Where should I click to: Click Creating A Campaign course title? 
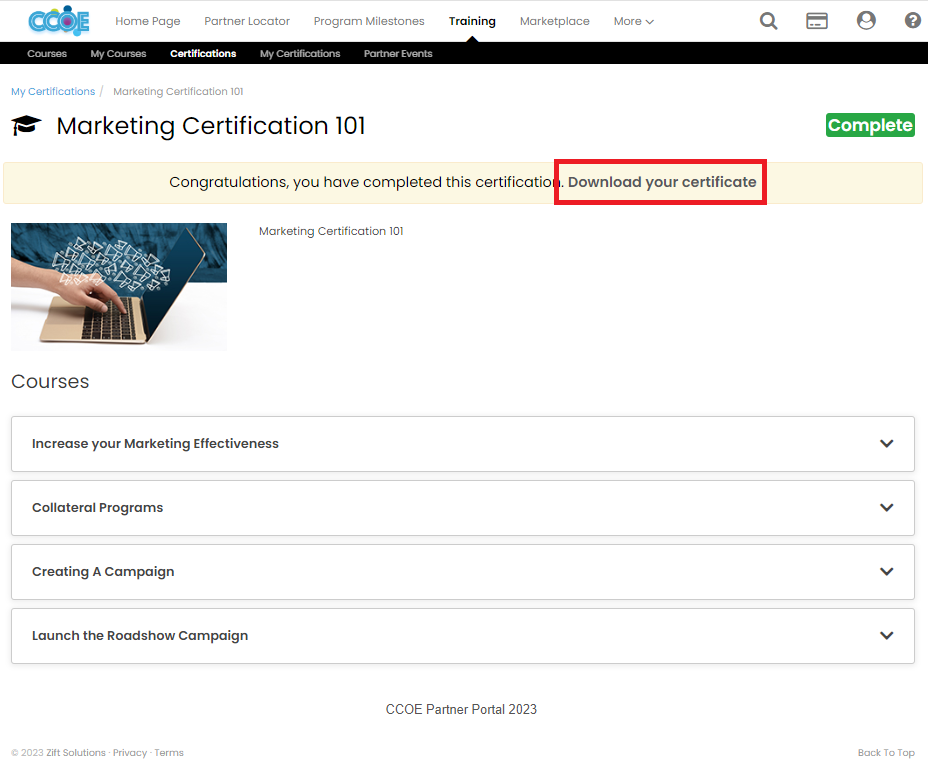tap(103, 572)
